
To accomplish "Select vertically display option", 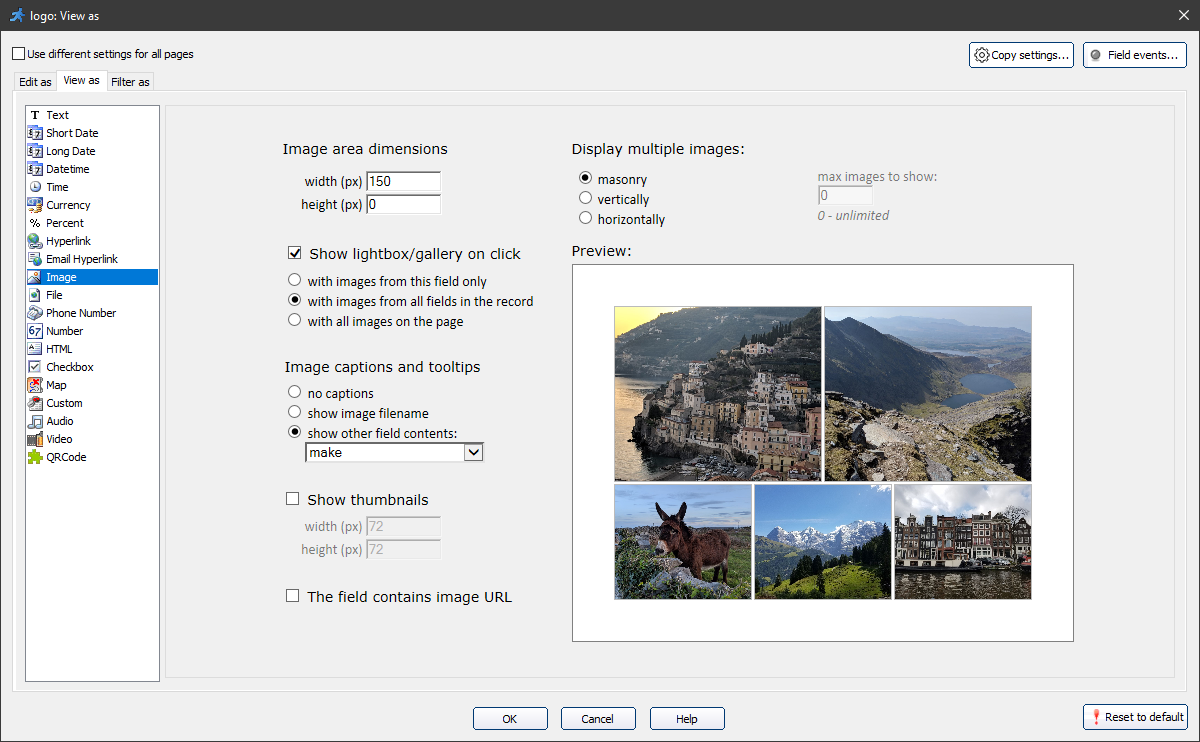I will 586,199.
